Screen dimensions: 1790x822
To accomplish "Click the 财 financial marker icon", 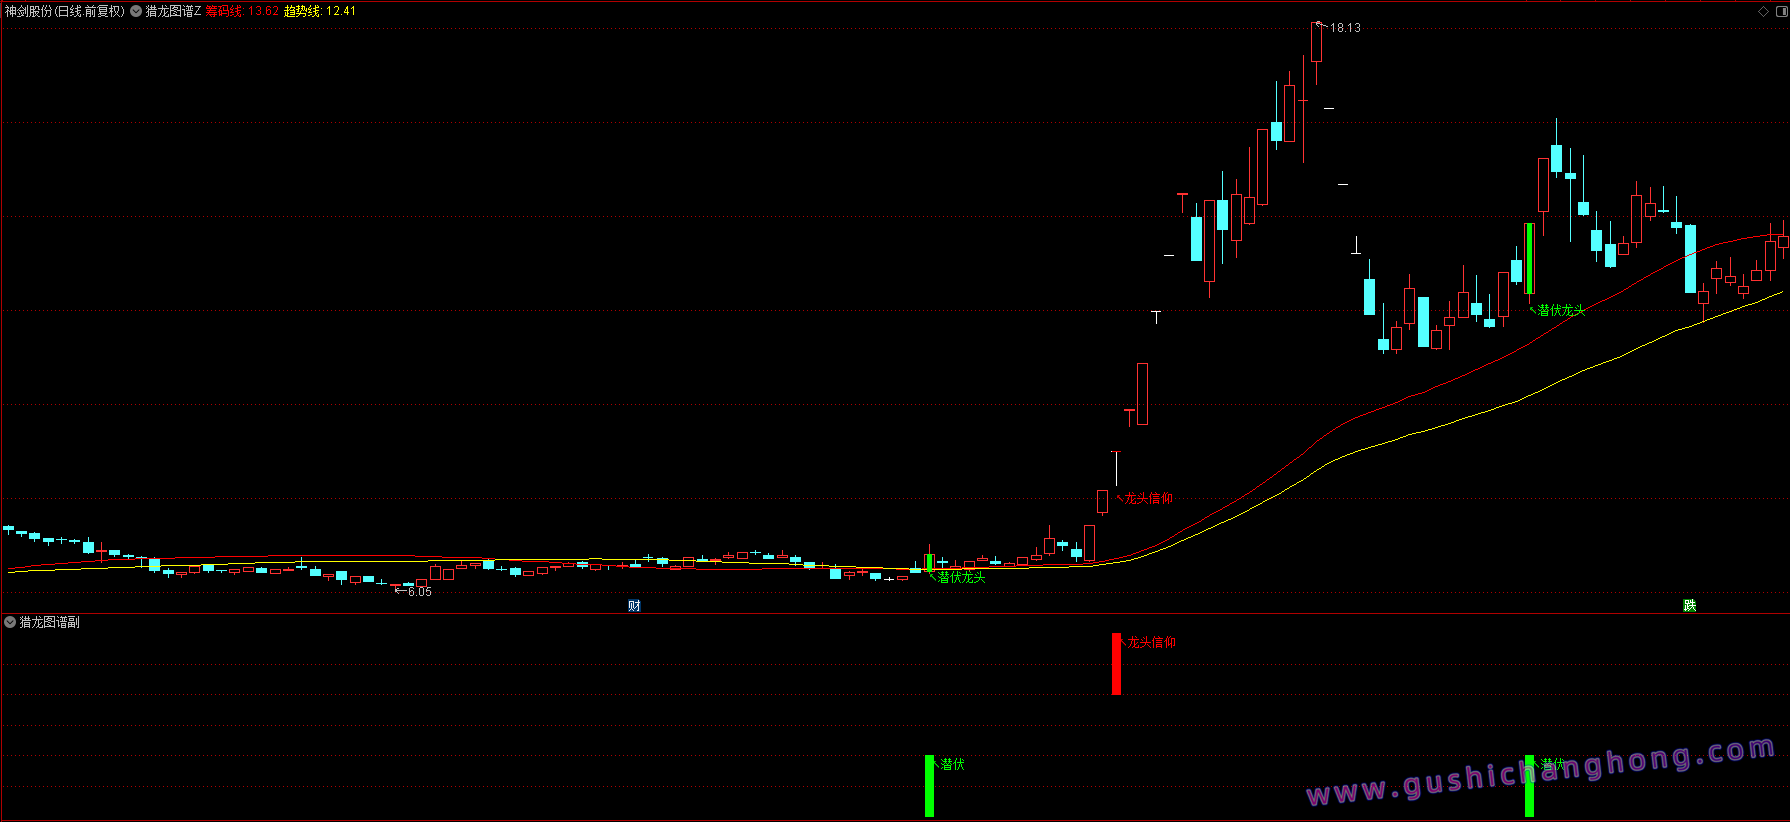I will tap(634, 606).
